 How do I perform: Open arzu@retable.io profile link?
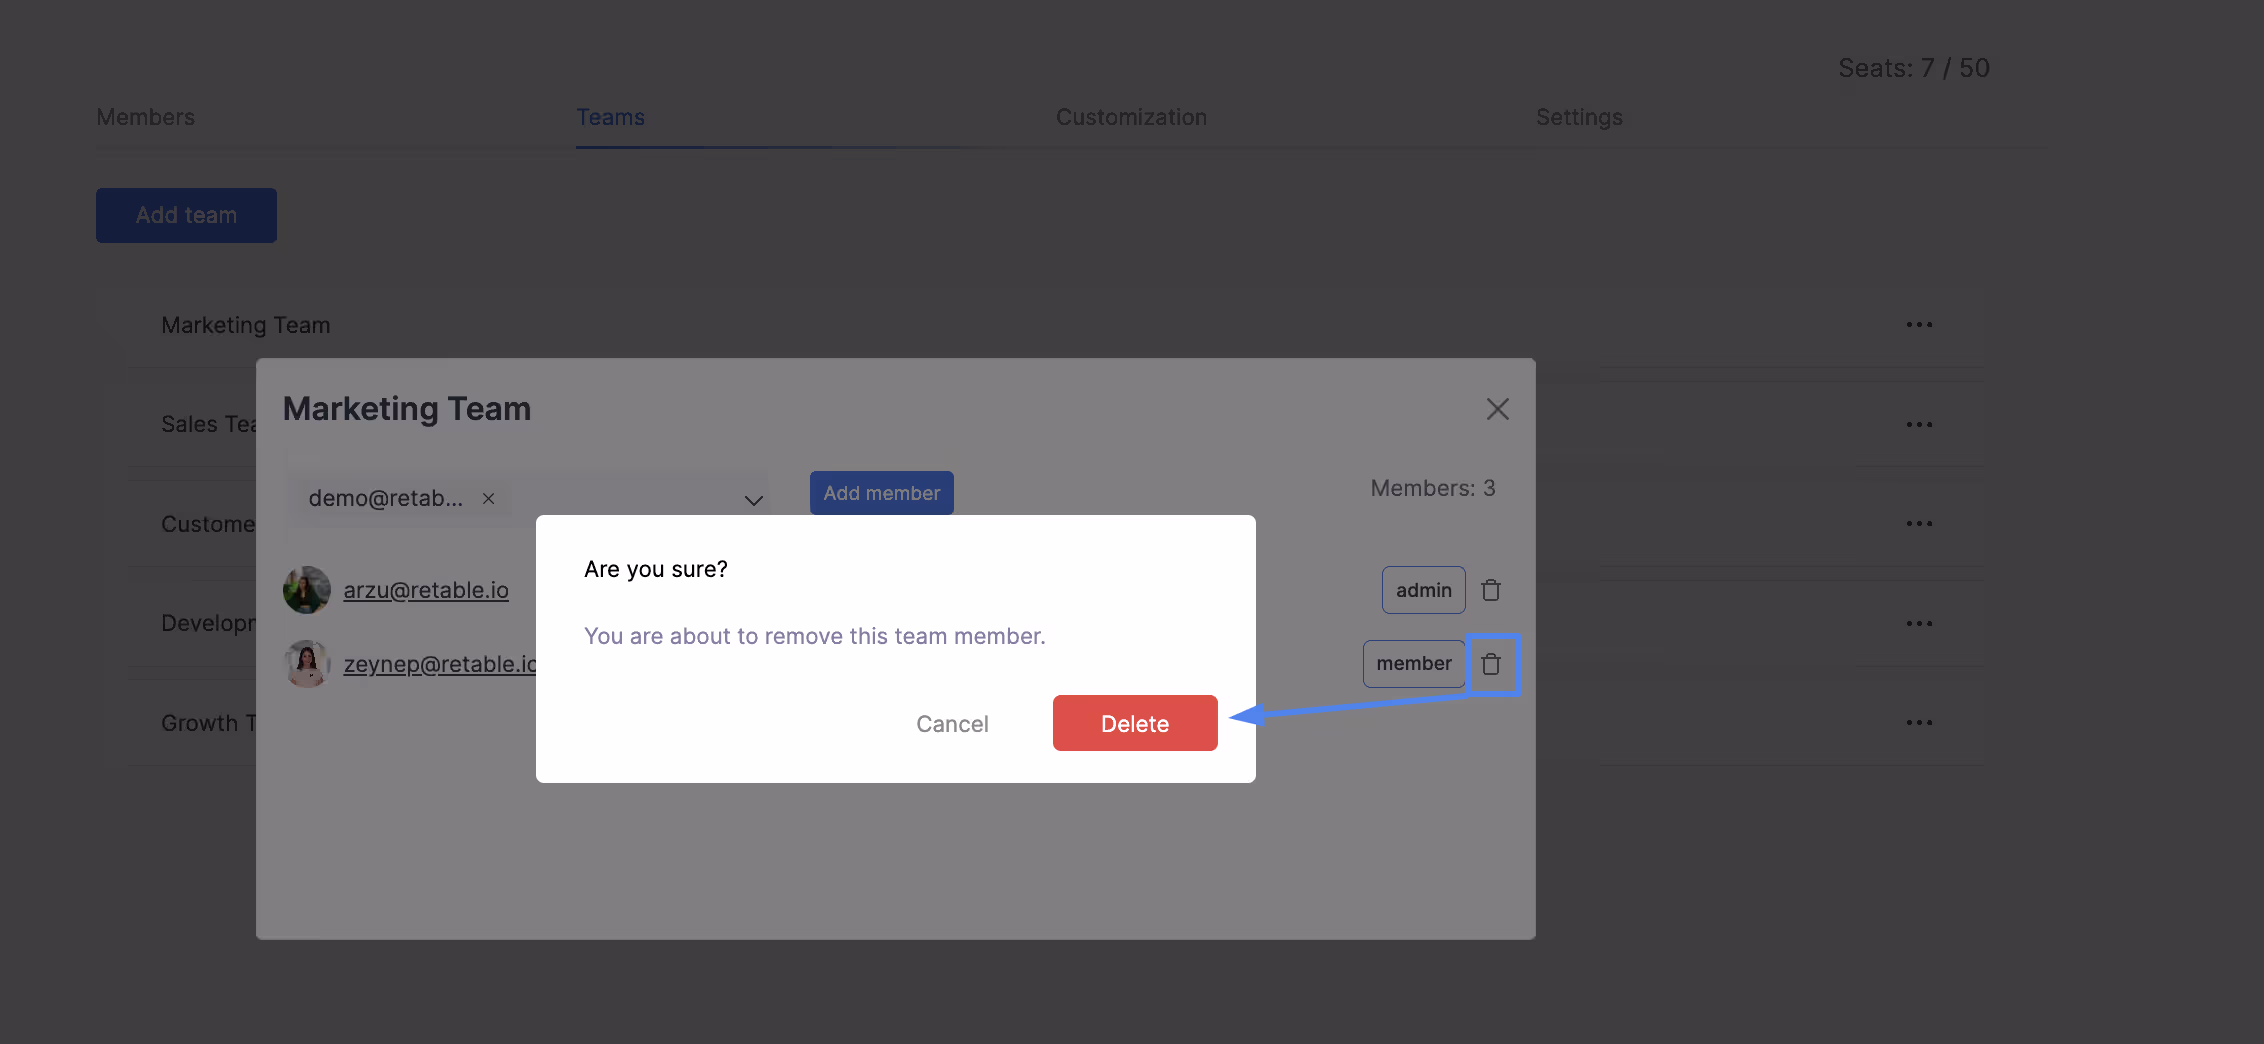(x=426, y=590)
